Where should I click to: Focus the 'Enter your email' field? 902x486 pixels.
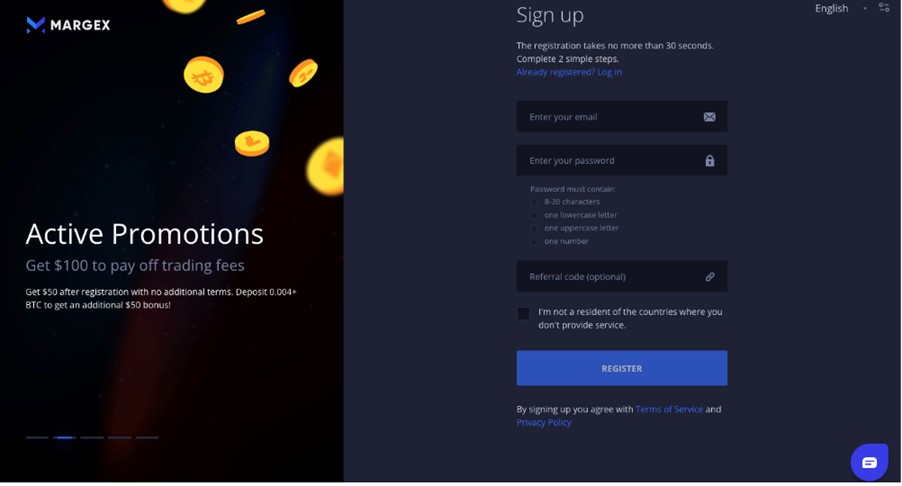click(610, 117)
